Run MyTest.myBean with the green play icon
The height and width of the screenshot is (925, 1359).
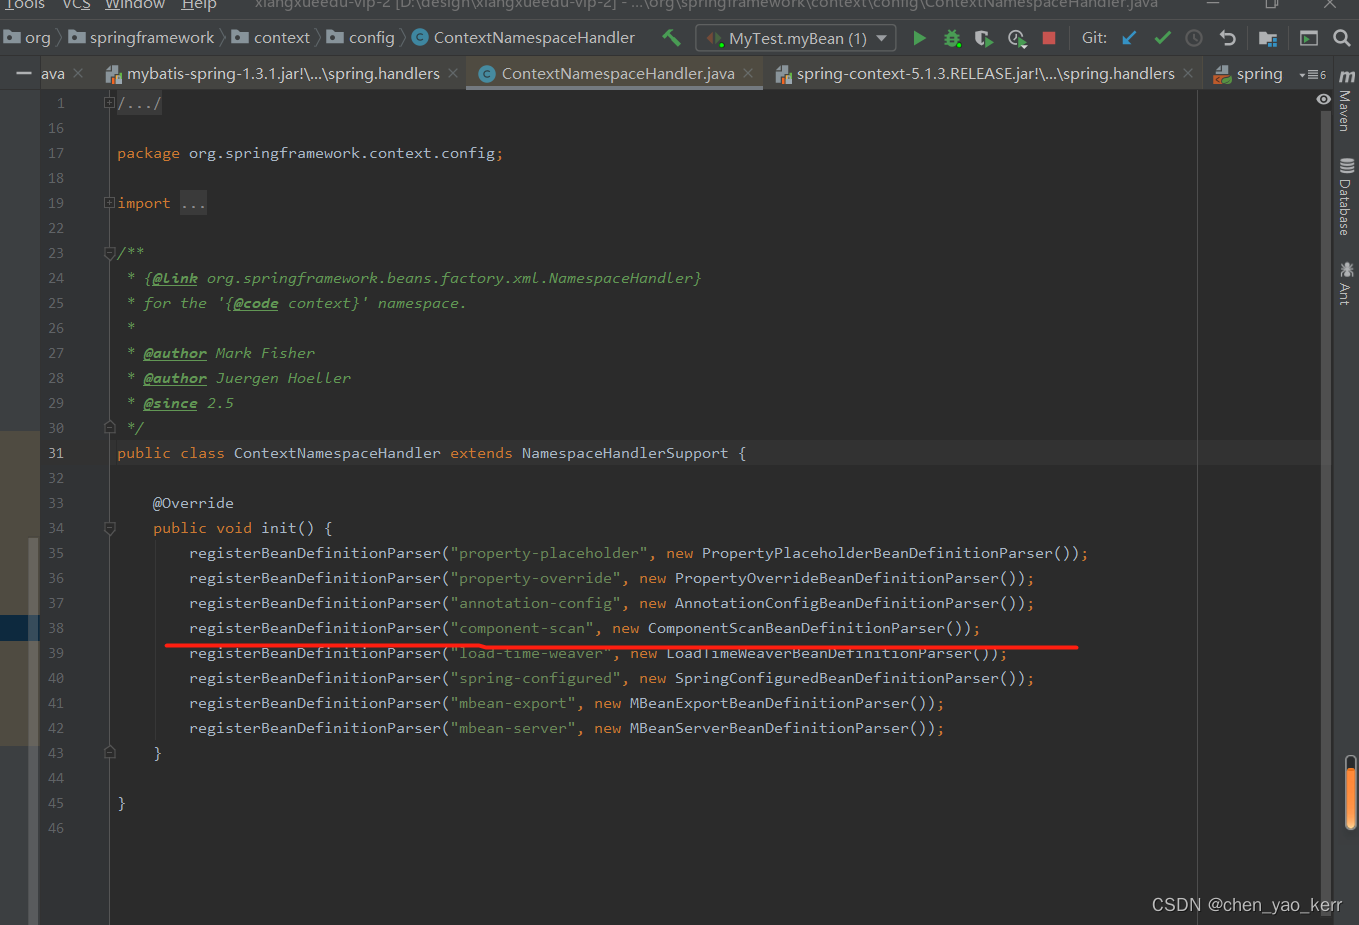click(x=919, y=38)
